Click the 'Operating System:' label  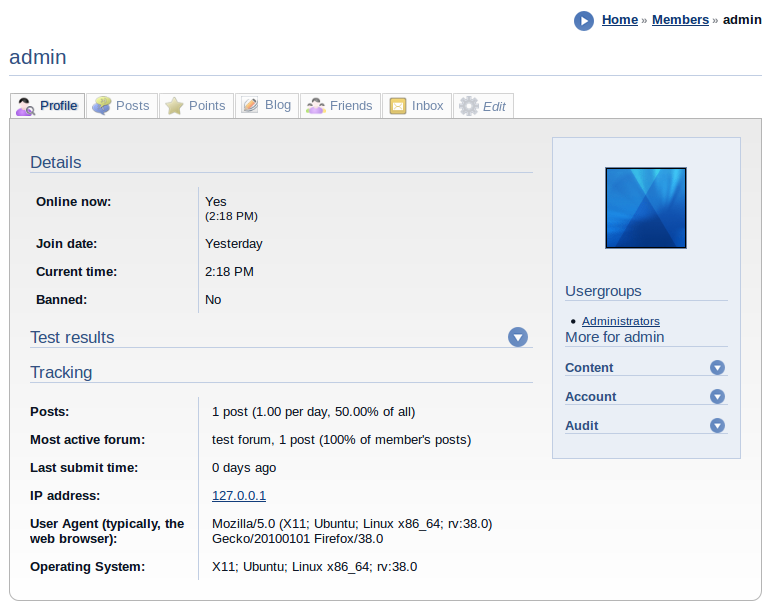pos(88,567)
